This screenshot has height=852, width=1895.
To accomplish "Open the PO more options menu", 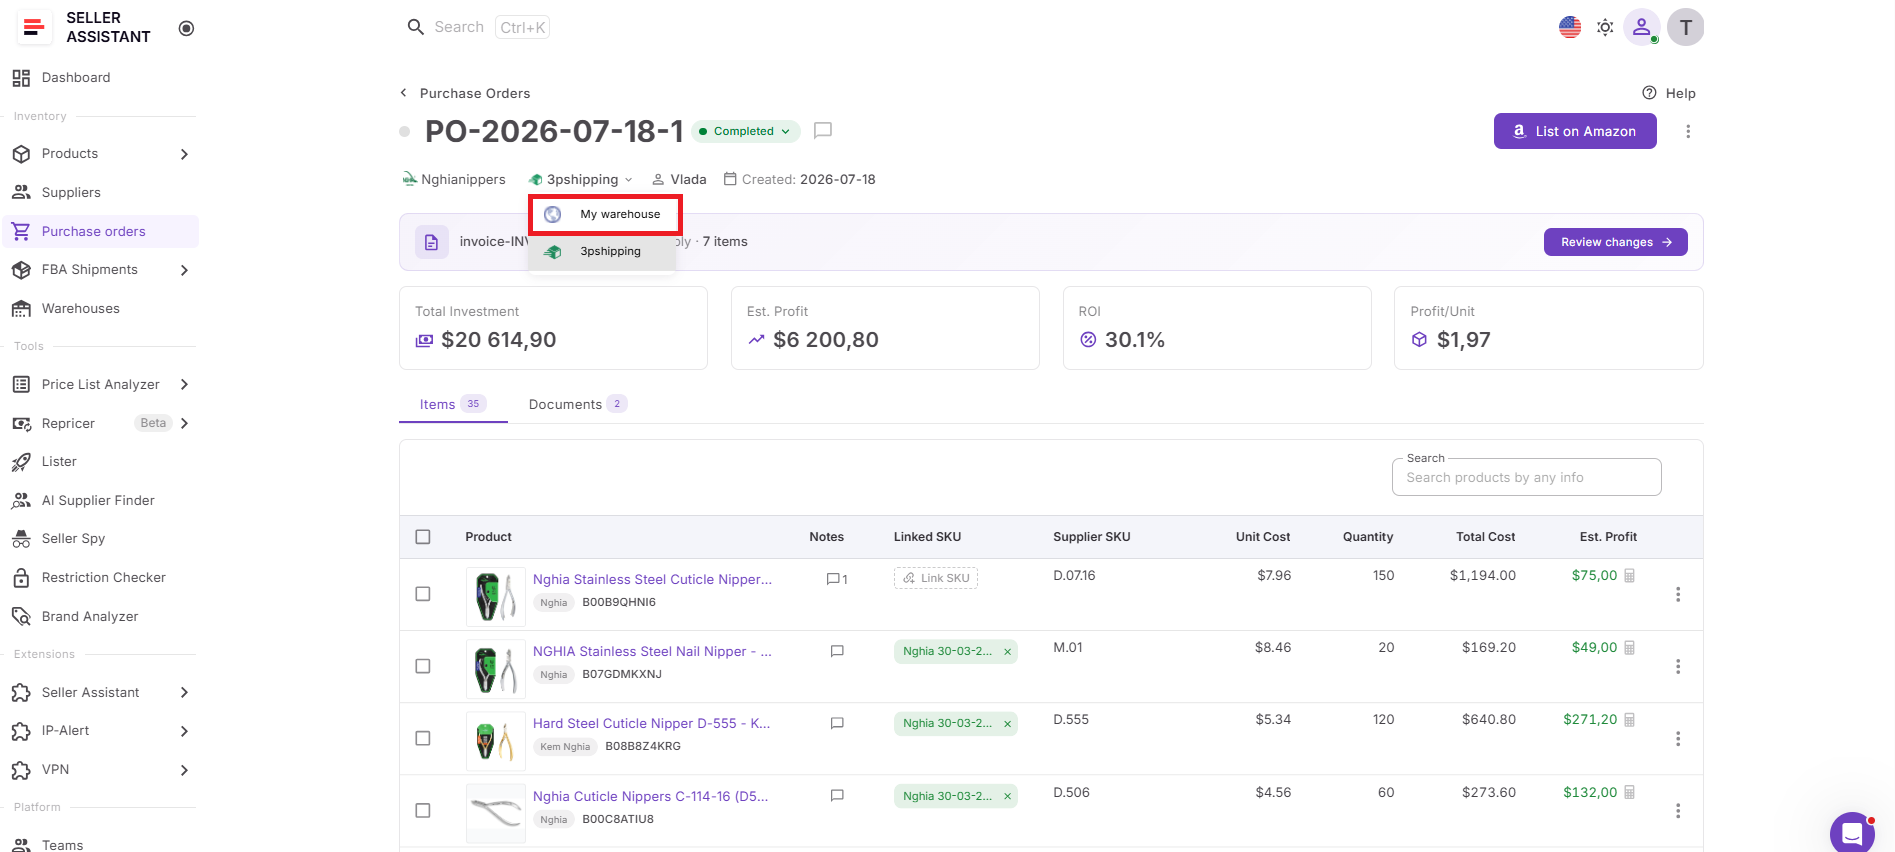I will coord(1688,131).
